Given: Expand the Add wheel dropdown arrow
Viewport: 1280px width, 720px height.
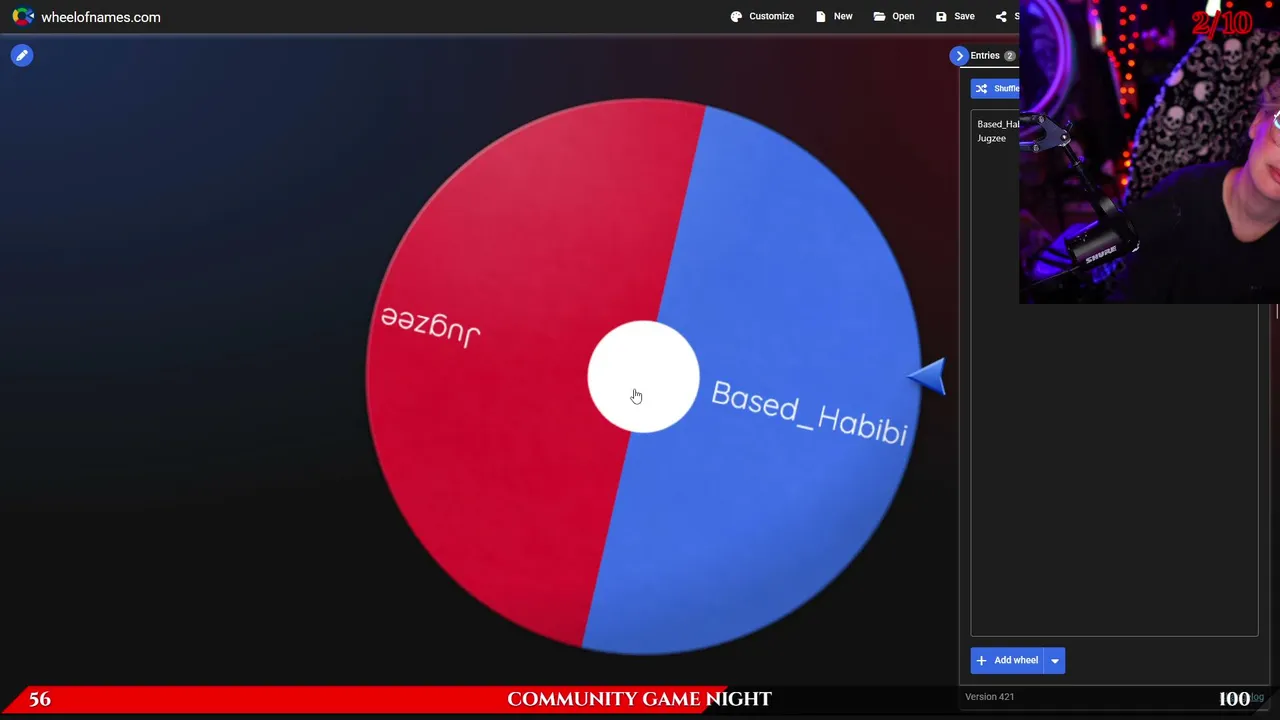Looking at the screenshot, I should (x=1054, y=660).
